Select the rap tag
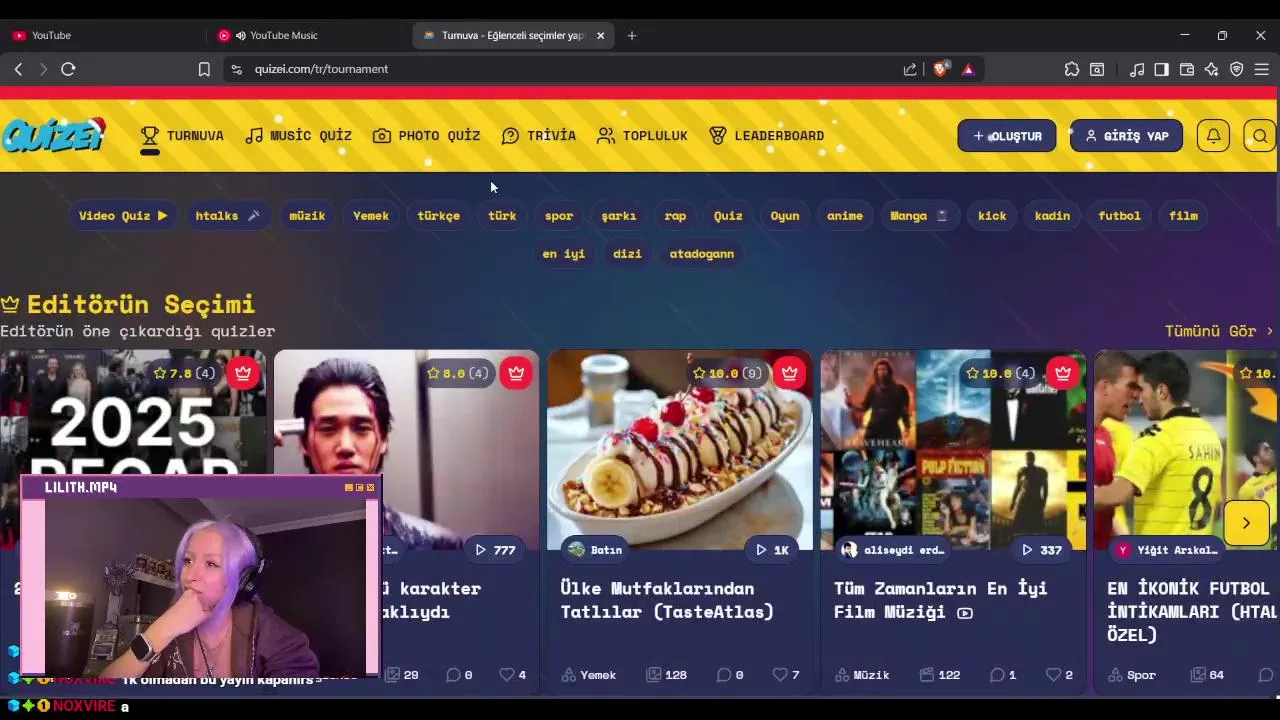 (x=676, y=216)
